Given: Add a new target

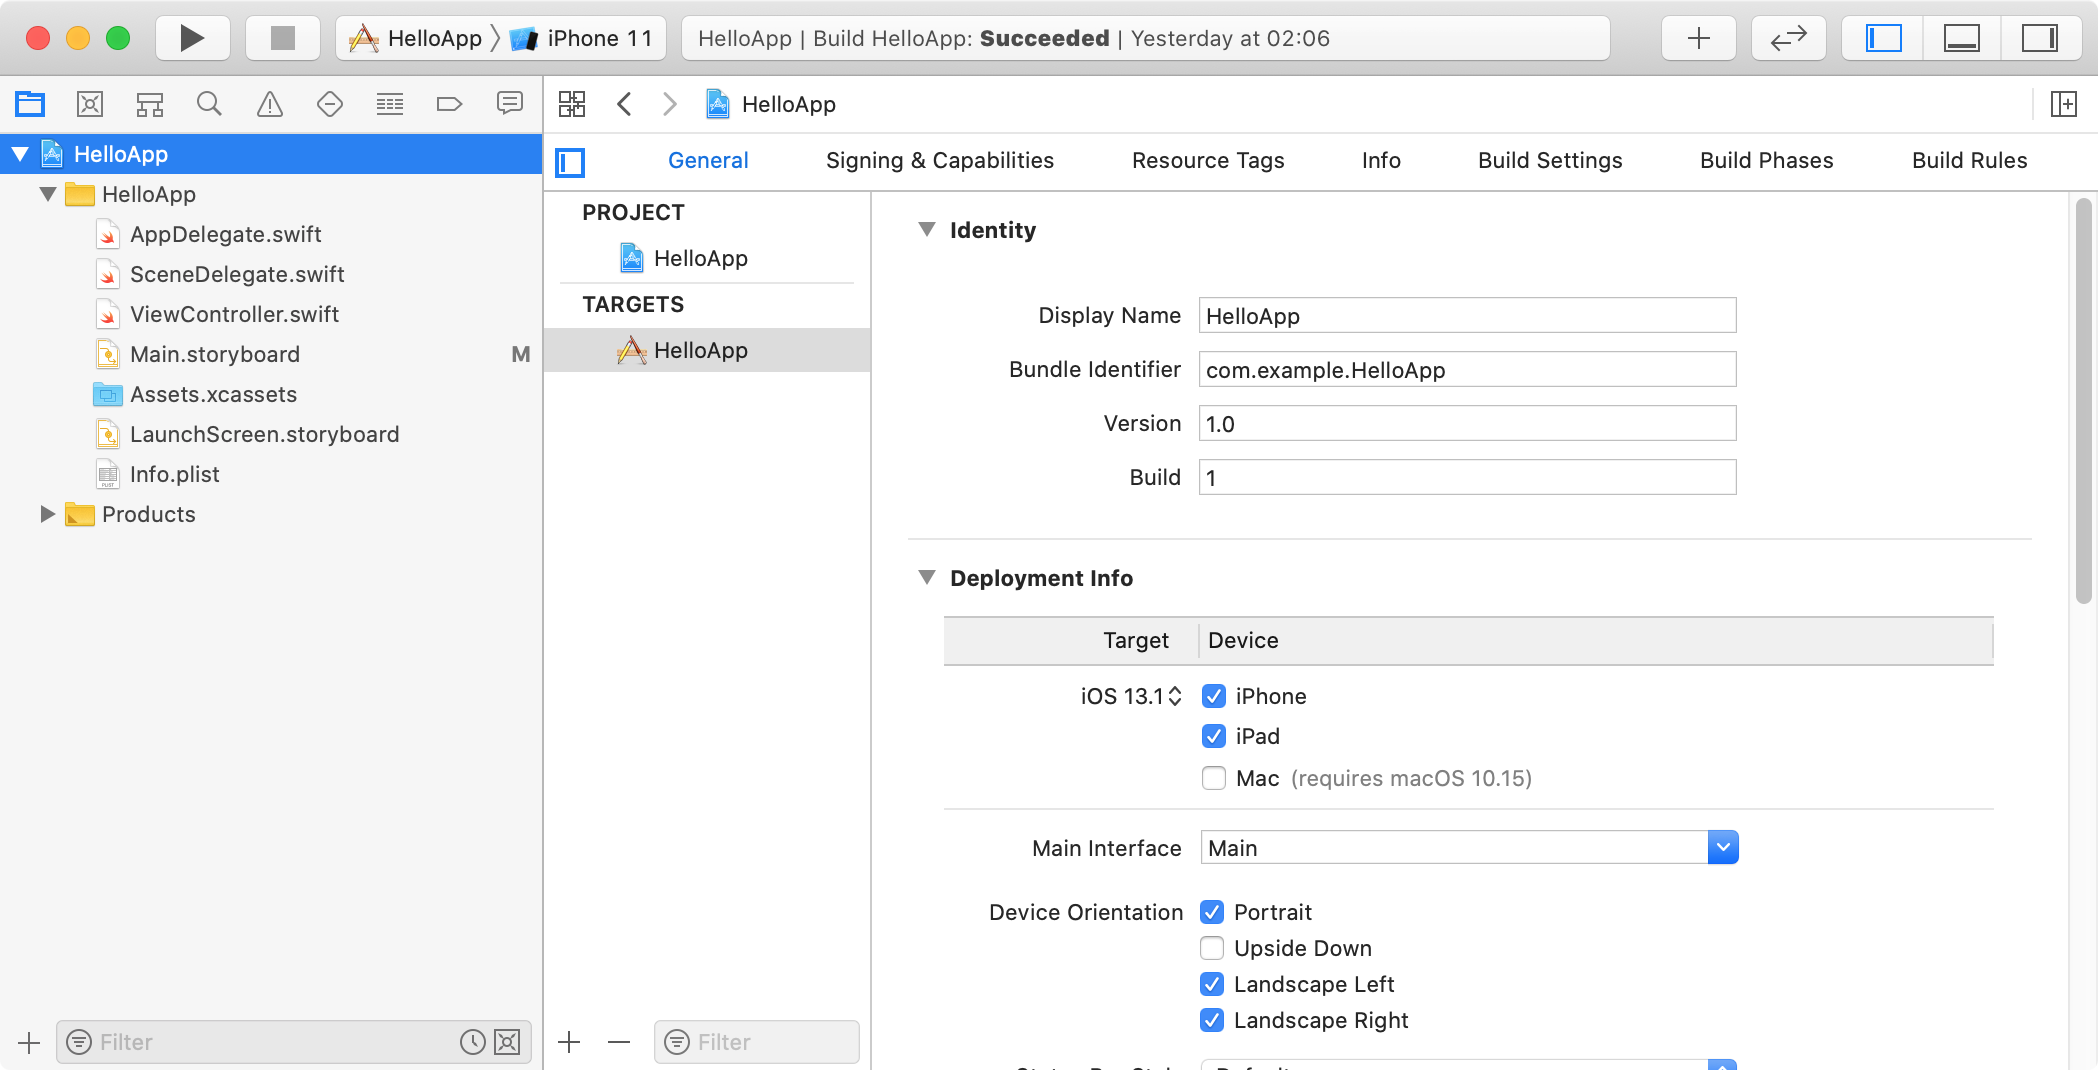Looking at the screenshot, I should [570, 1042].
